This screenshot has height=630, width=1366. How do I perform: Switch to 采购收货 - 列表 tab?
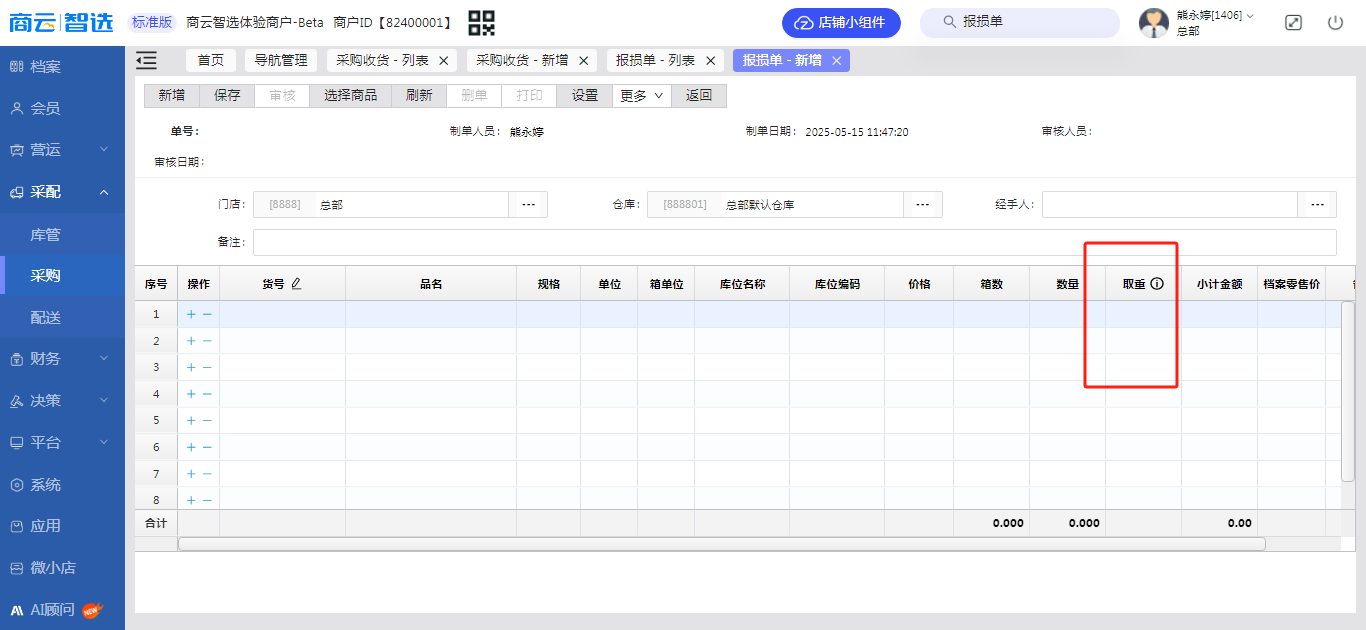click(x=382, y=61)
